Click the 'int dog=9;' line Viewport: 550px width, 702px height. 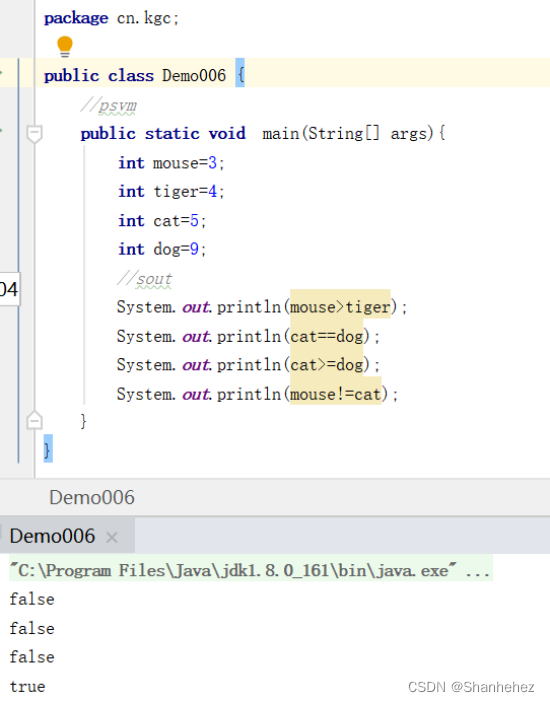click(x=162, y=249)
